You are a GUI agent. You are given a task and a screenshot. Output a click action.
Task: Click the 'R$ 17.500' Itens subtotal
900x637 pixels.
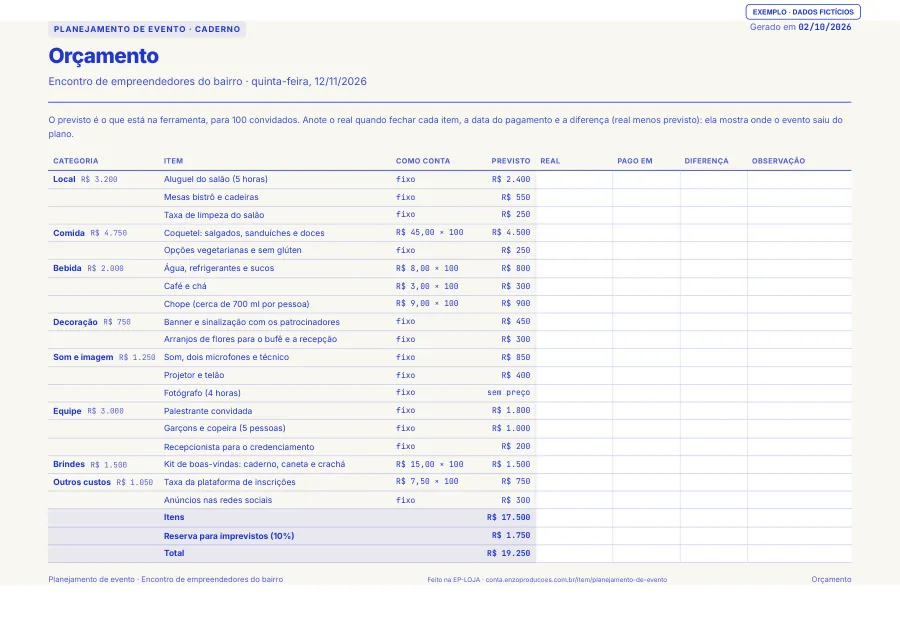point(509,518)
